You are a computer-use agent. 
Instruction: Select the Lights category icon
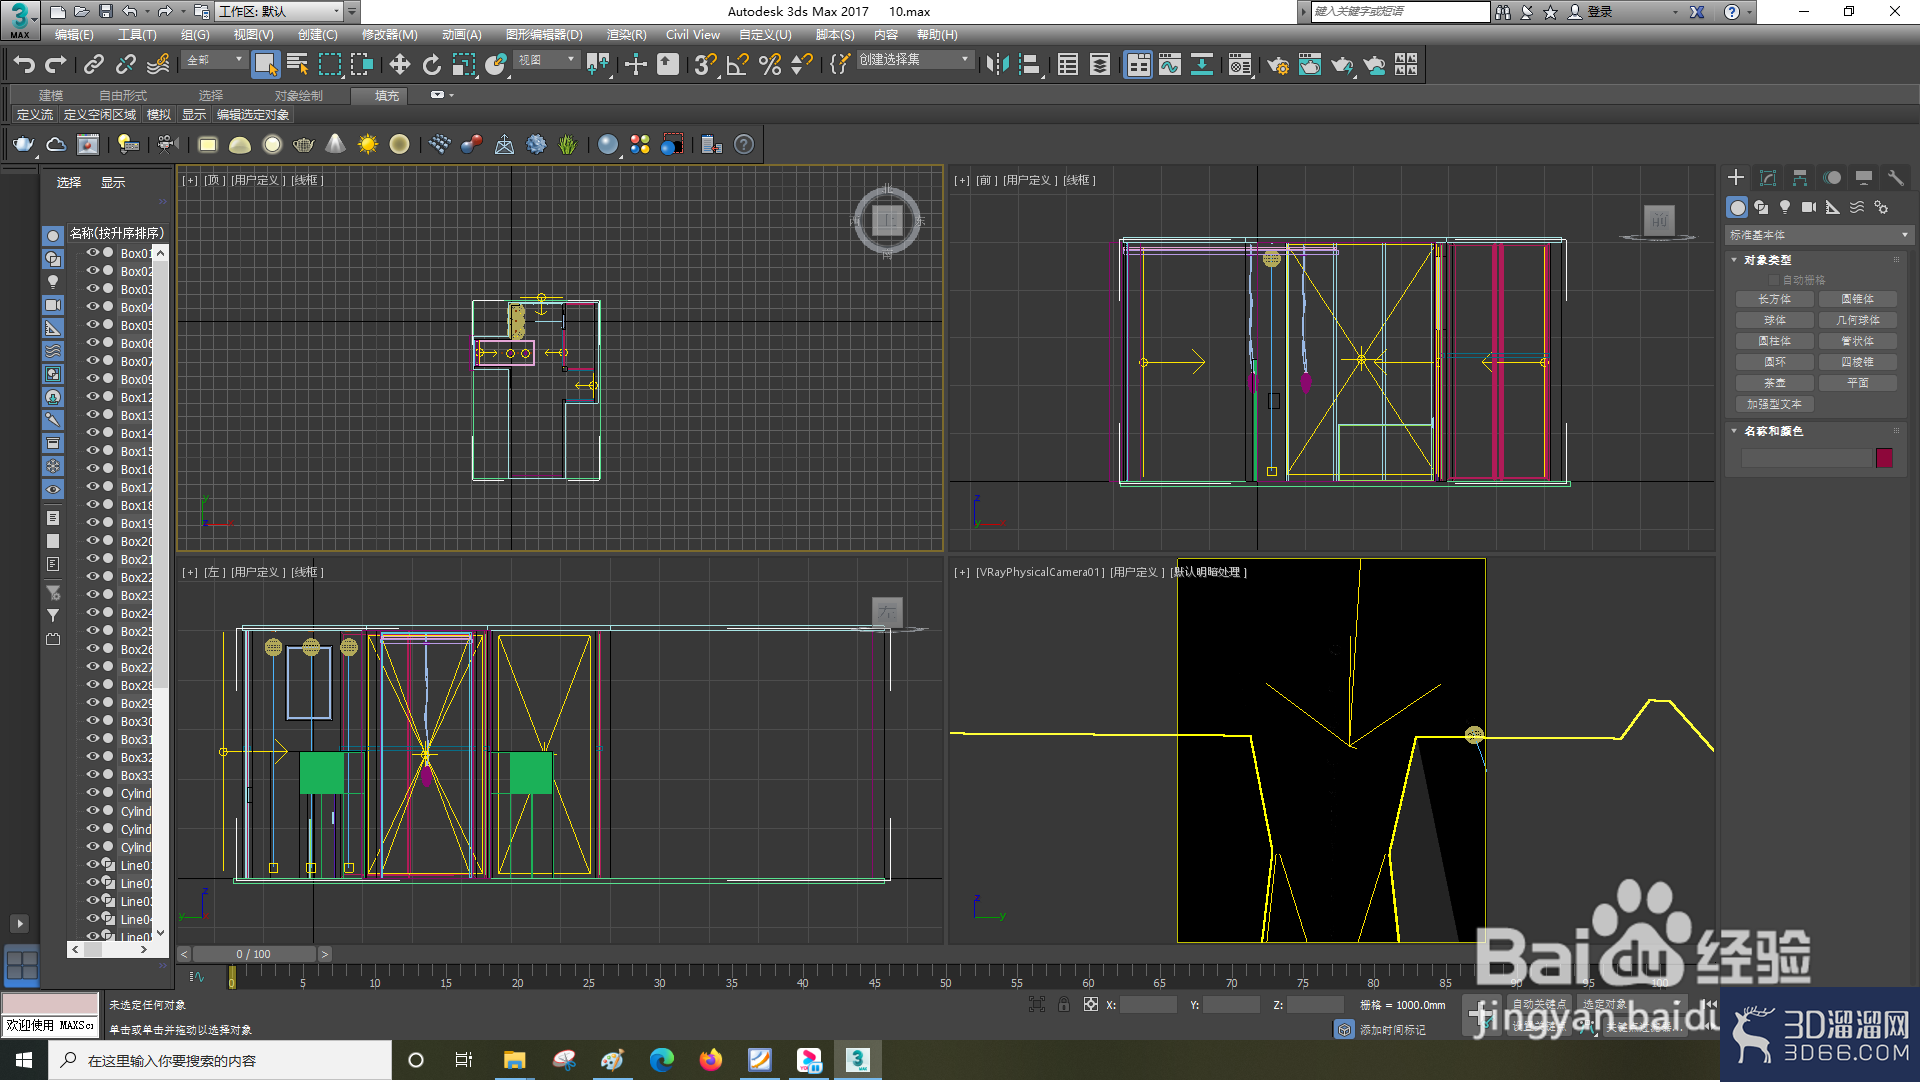pos(1785,207)
